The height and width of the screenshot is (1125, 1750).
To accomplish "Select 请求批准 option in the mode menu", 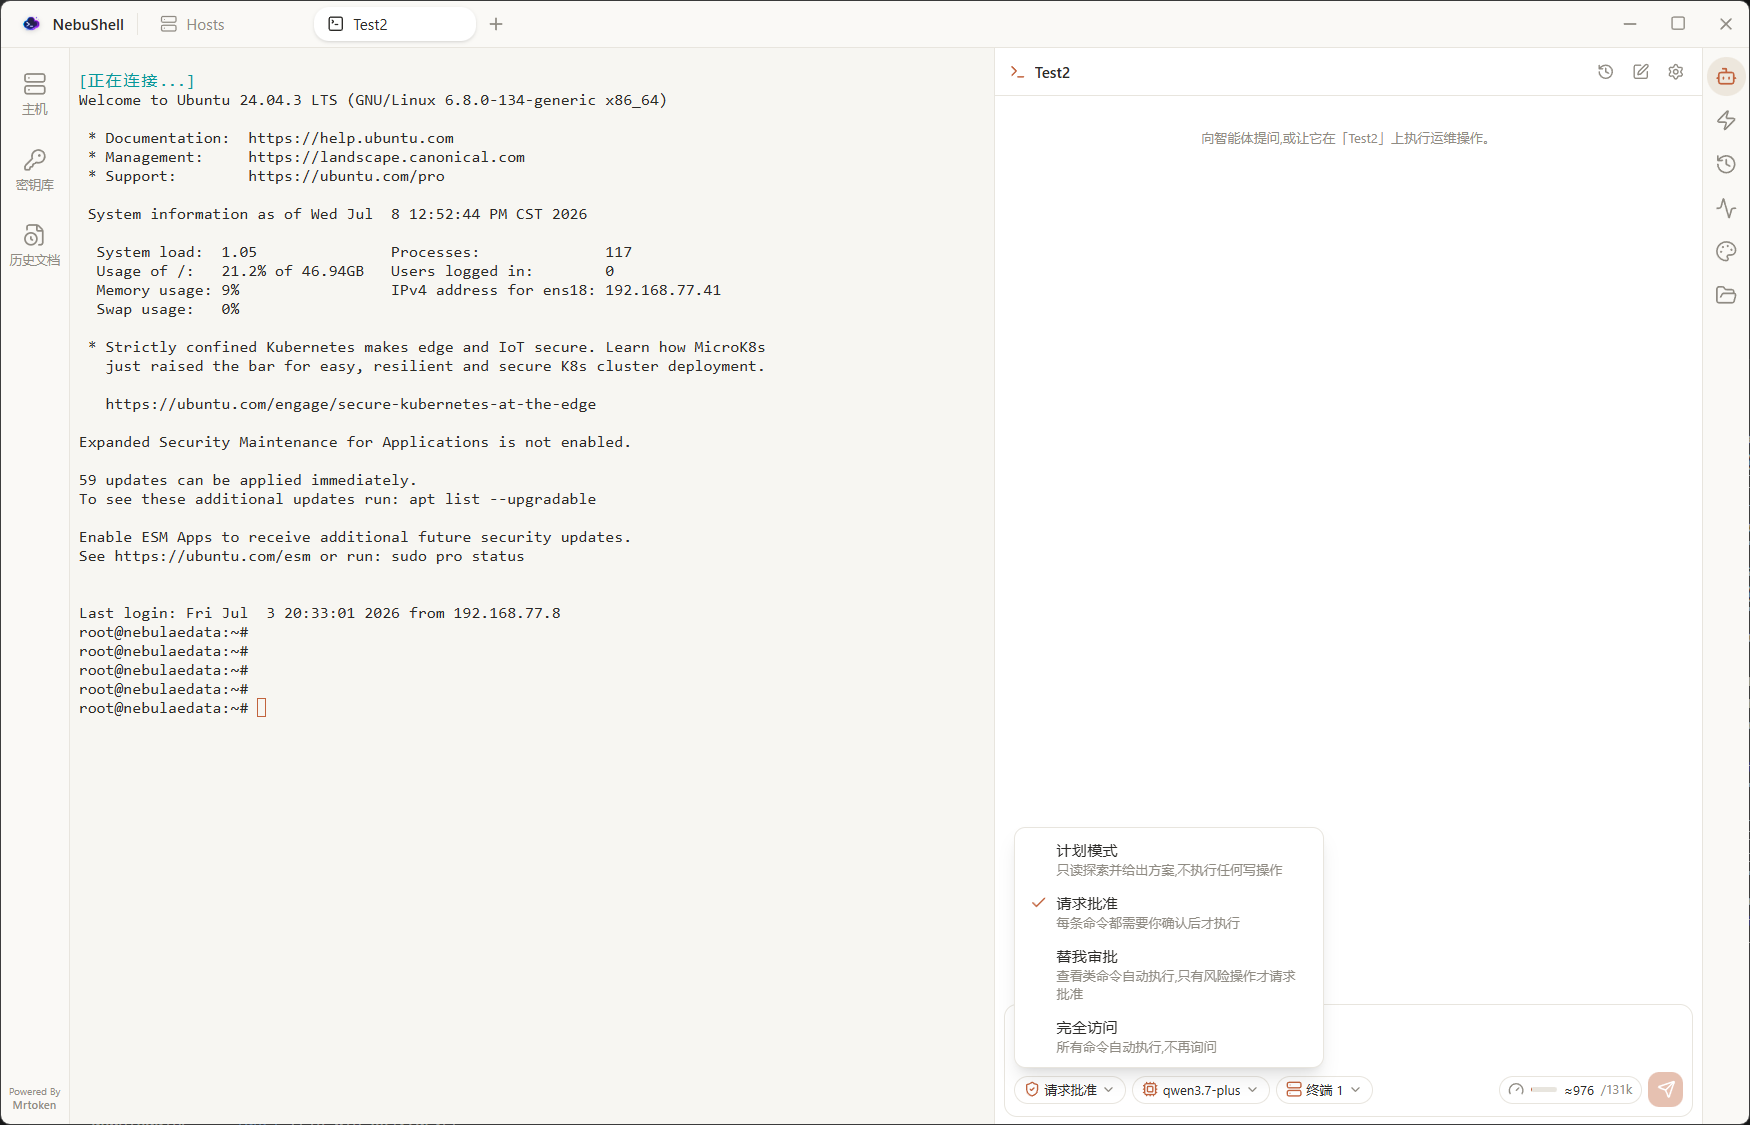I will (x=1168, y=913).
